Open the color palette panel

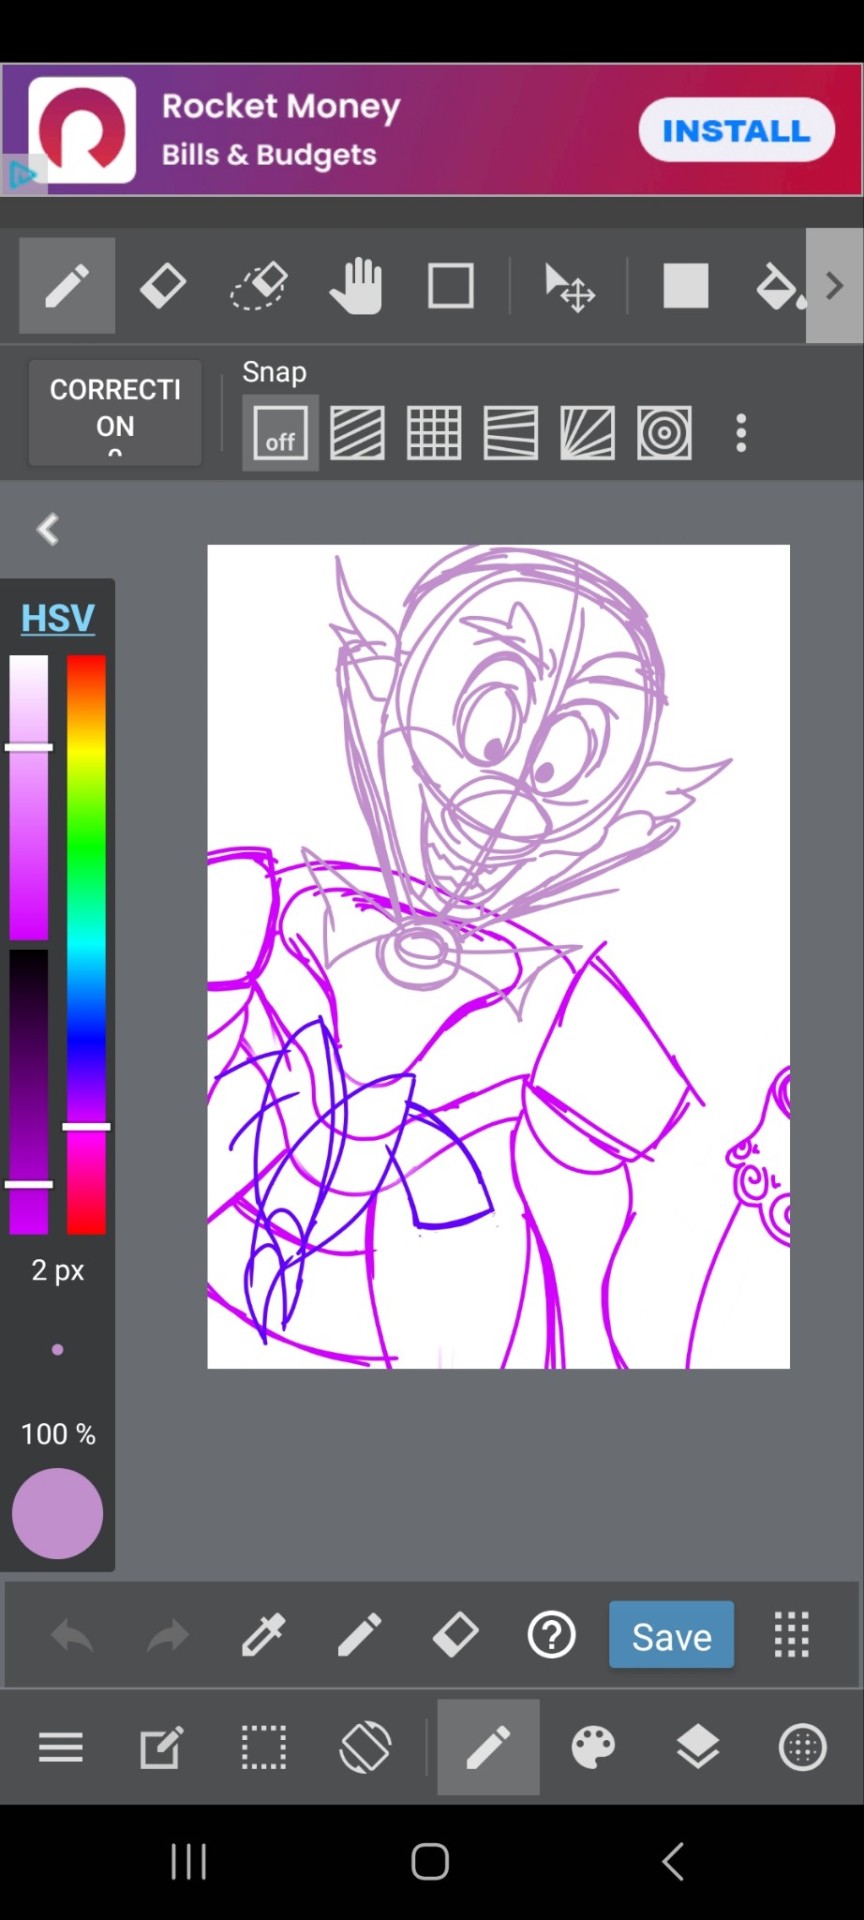click(x=593, y=1747)
